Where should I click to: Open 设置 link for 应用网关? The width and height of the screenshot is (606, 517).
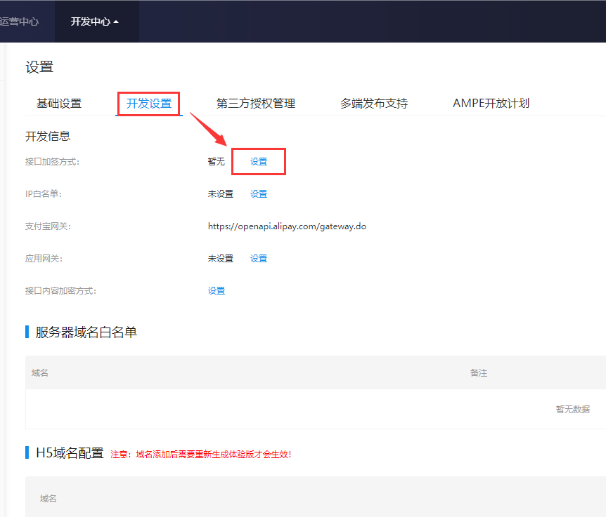[x=259, y=258]
